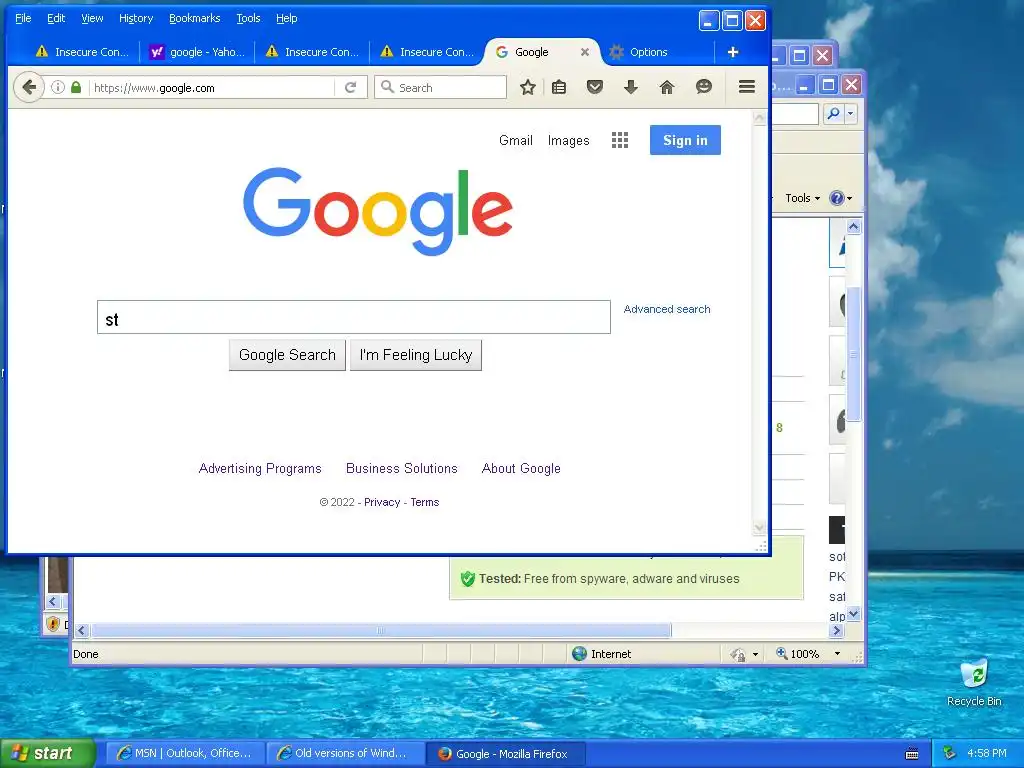Close the Google tab

[x=585, y=52]
